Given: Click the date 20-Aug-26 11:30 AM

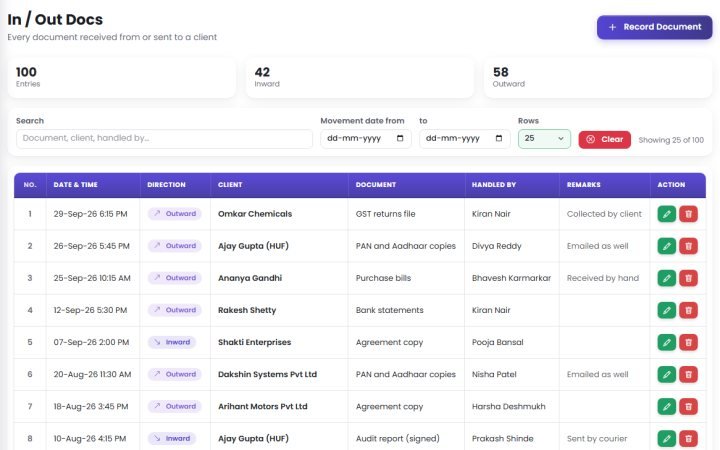Looking at the screenshot, I should coord(92,375).
